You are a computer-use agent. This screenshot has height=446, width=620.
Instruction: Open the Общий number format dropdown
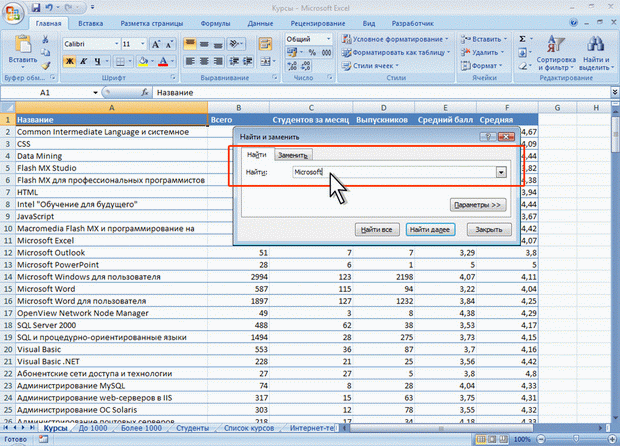328,39
